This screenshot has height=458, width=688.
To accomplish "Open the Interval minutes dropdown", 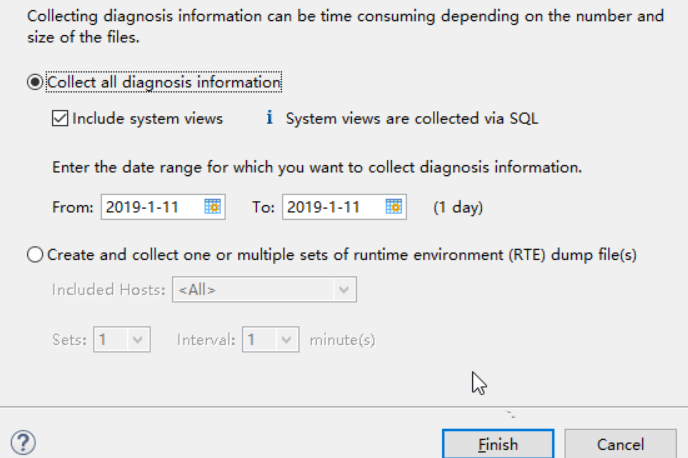I will pyautogui.click(x=271, y=340).
